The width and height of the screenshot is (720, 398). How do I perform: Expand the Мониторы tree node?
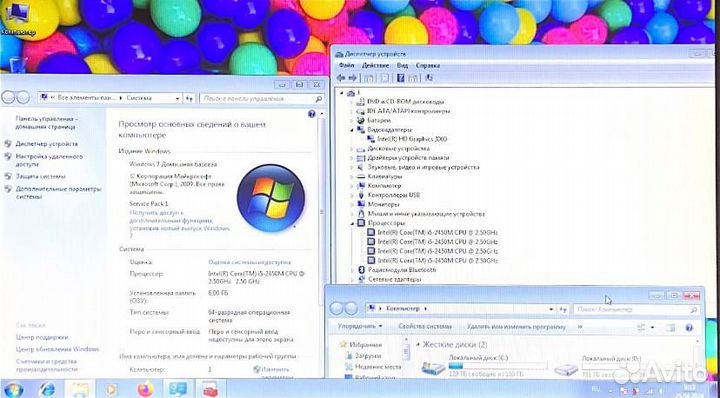pos(352,204)
